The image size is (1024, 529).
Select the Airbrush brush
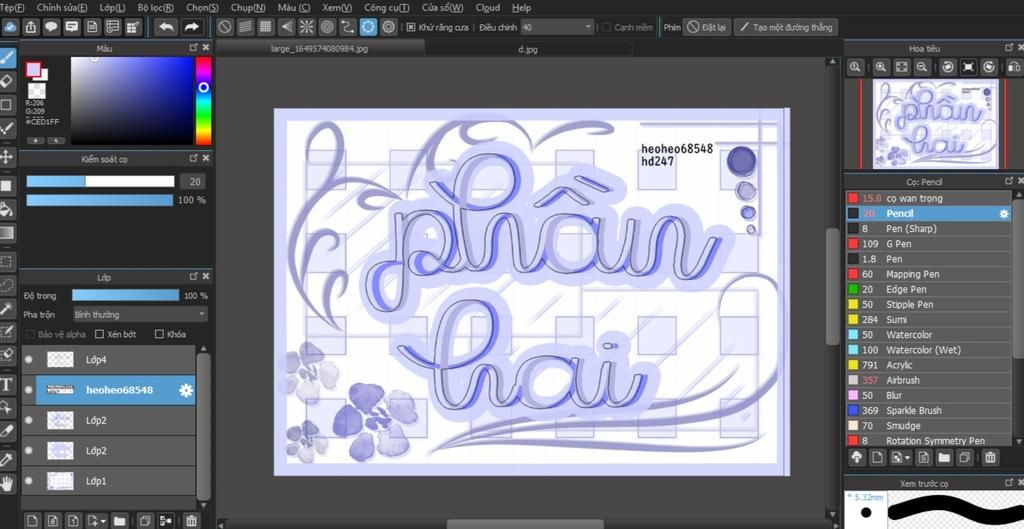(929, 380)
